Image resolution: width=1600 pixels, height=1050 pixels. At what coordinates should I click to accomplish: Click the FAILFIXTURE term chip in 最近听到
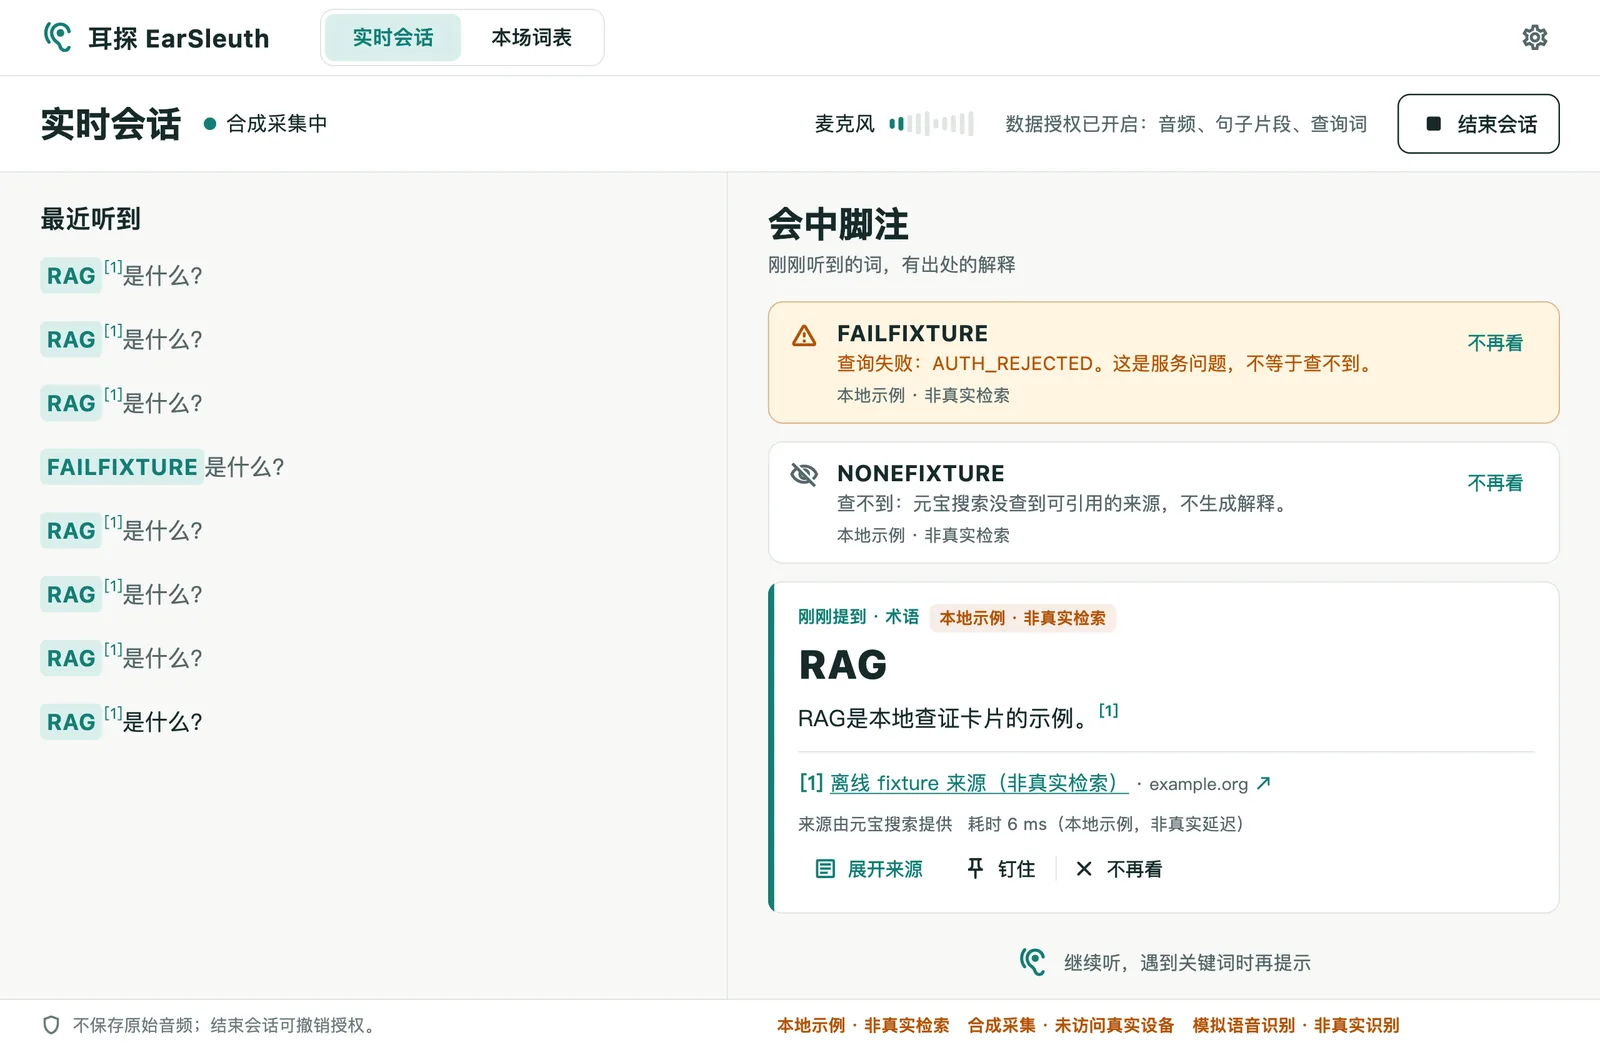click(122, 467)
